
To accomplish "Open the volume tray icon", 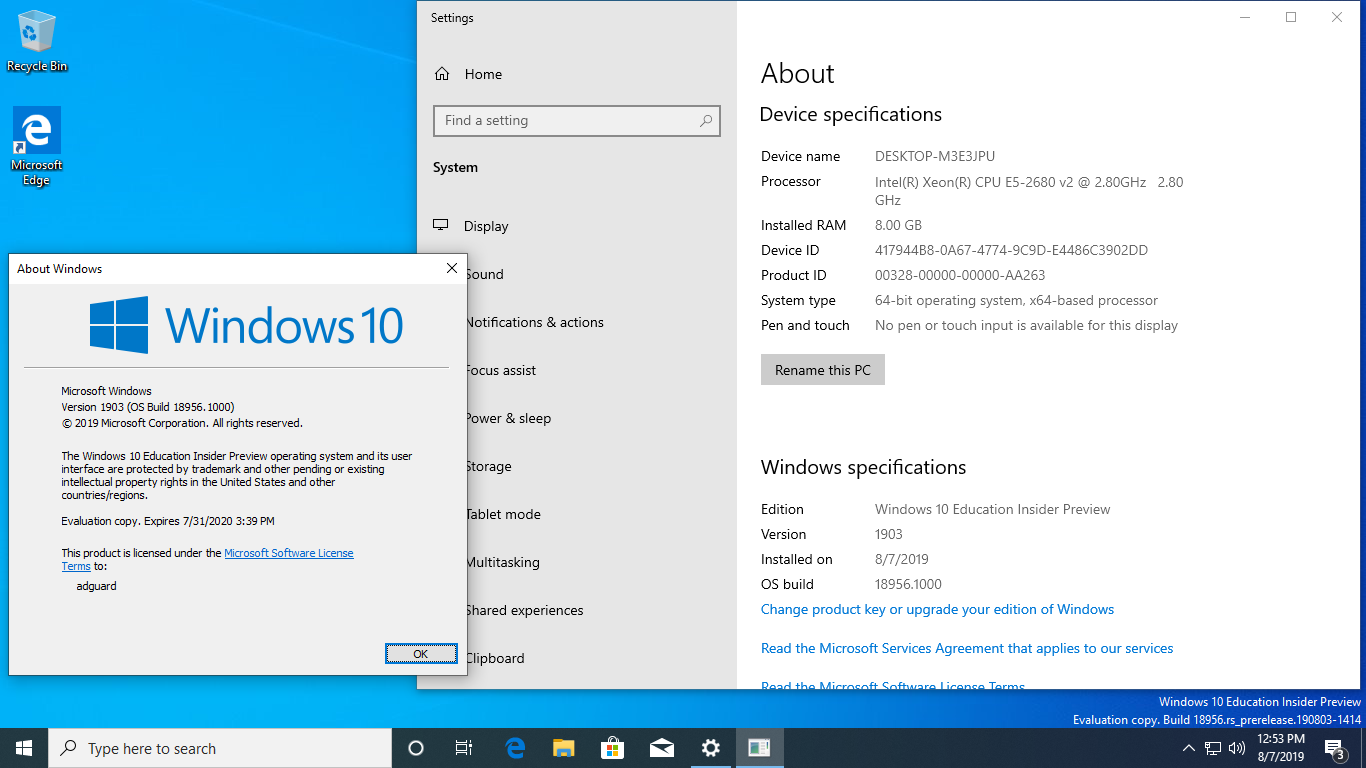I will pos(1237,748).
